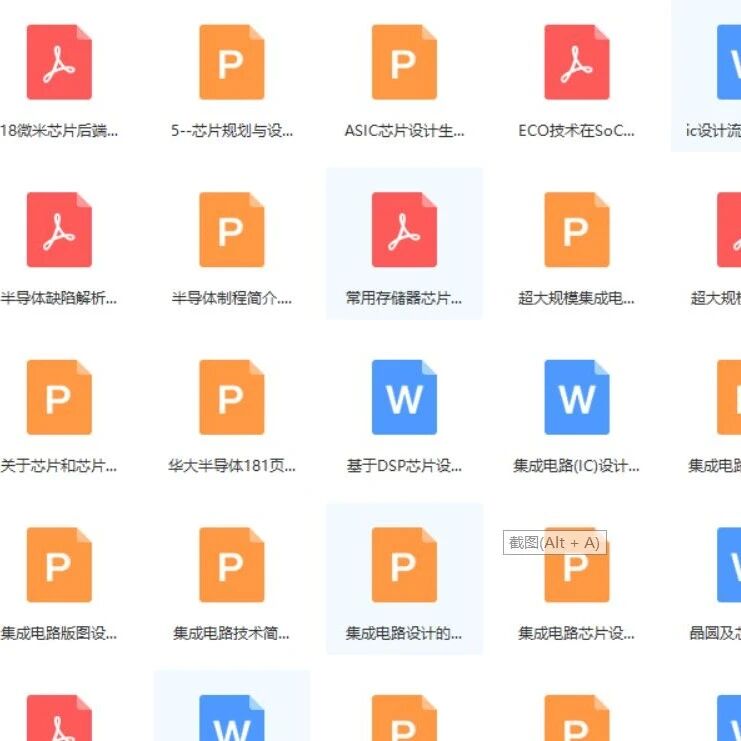Image resolution: width=741 pixels, height=741 pixels.
Task: Open the 集成电路设计的 PowerPoint icon
Action: 404,565
